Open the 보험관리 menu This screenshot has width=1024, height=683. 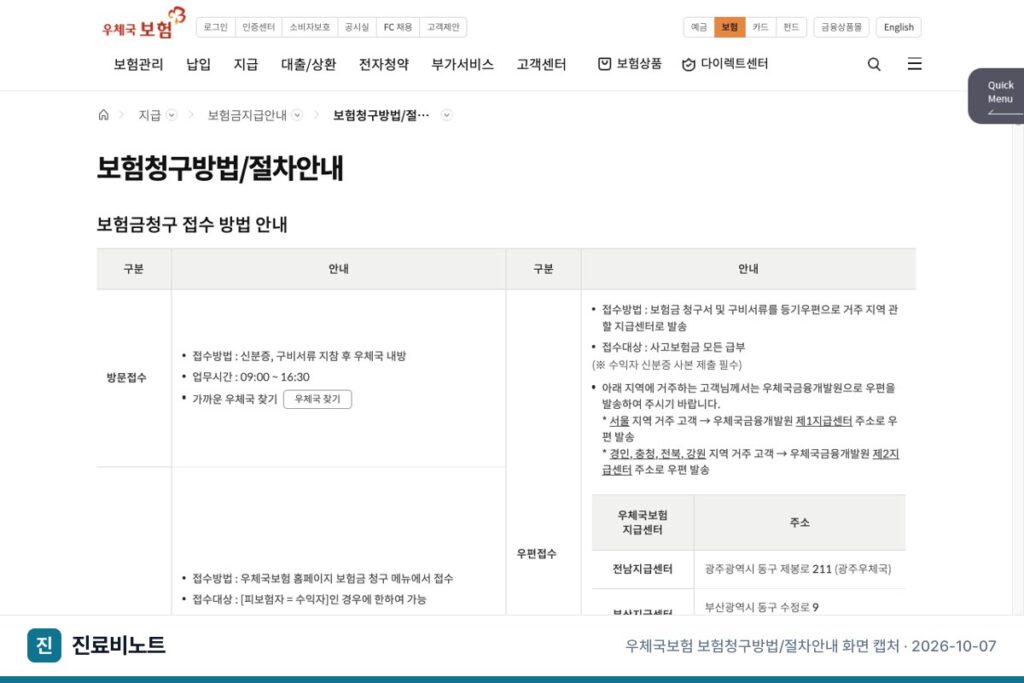point(138,64)
